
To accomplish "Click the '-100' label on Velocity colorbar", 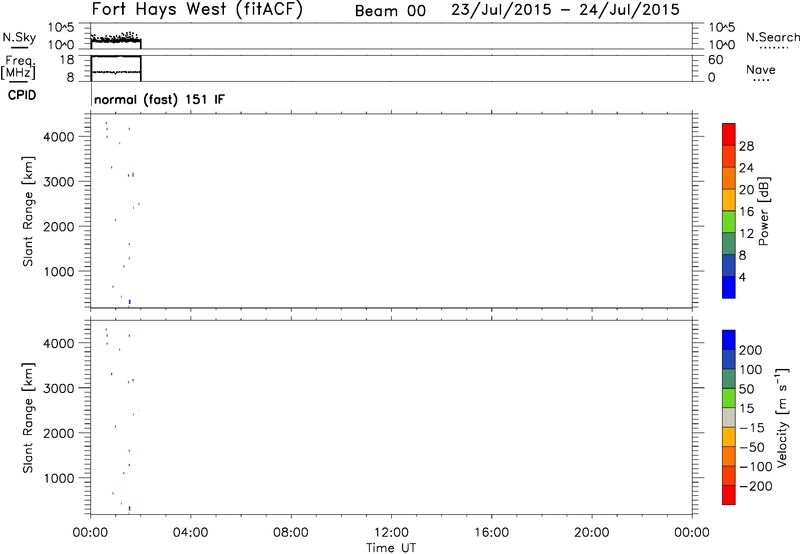I will click(x=756, y=467).
